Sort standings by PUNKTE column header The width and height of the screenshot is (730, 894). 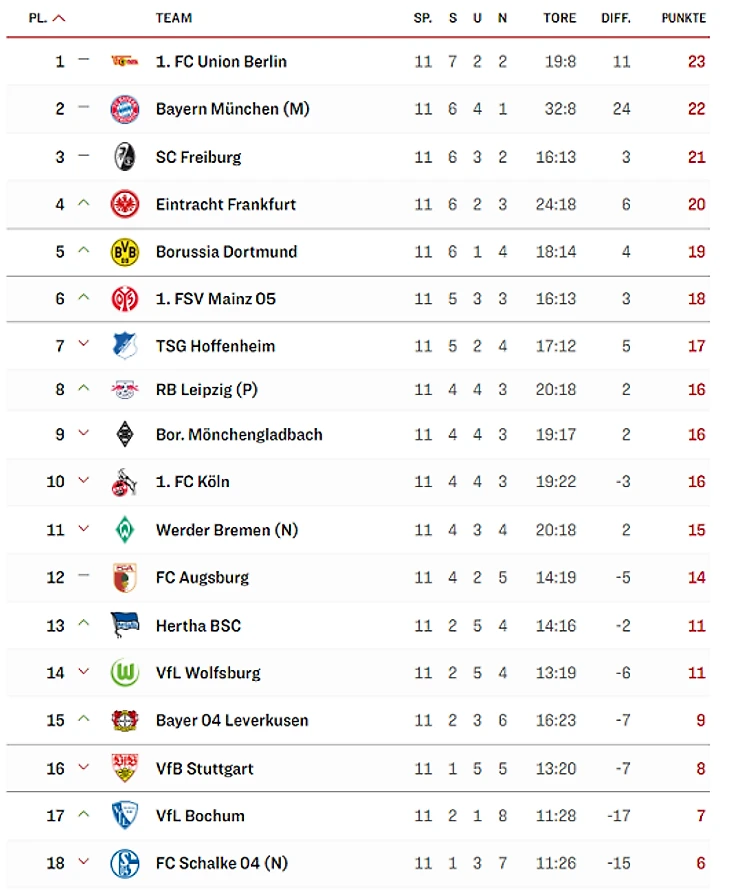[x=683, y=18]
